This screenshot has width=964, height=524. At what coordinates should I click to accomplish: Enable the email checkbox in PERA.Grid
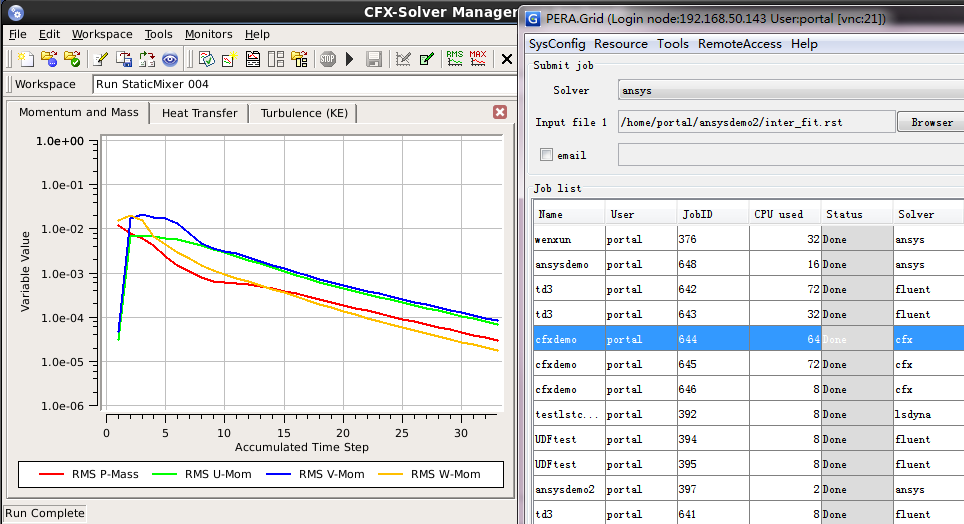pyautogui.click(x=546, y=154)
